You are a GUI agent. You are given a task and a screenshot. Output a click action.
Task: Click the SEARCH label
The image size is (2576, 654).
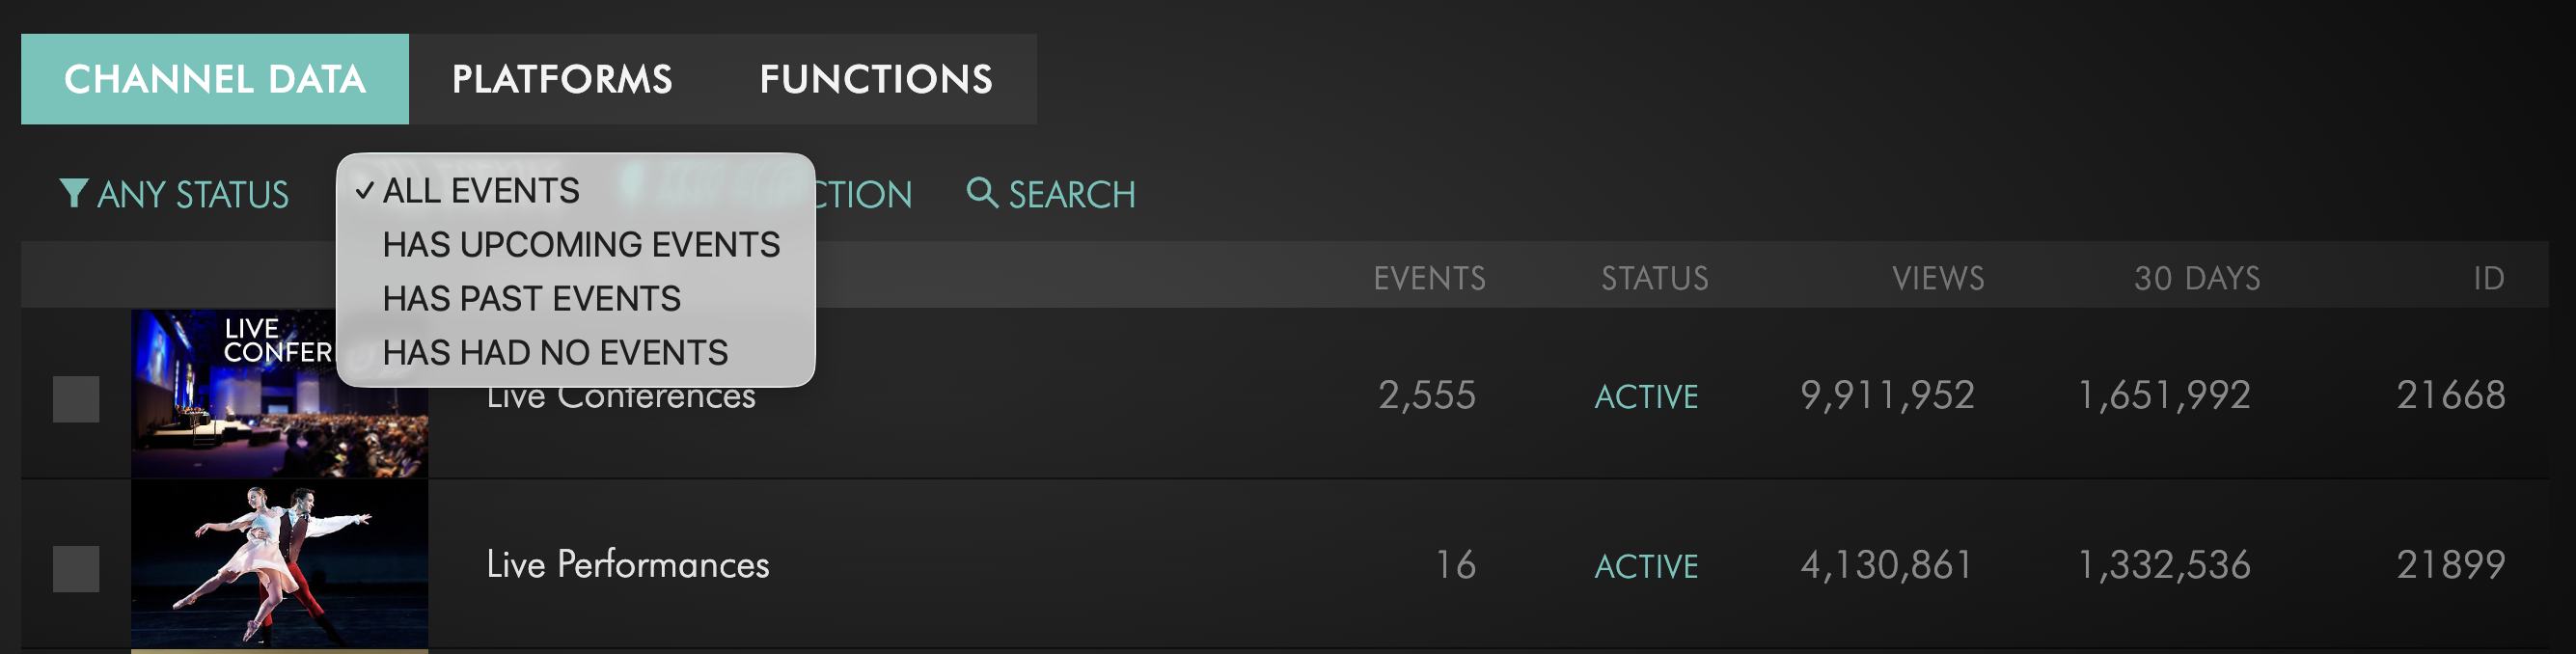pyautogui.click(x=1071, y=195)
